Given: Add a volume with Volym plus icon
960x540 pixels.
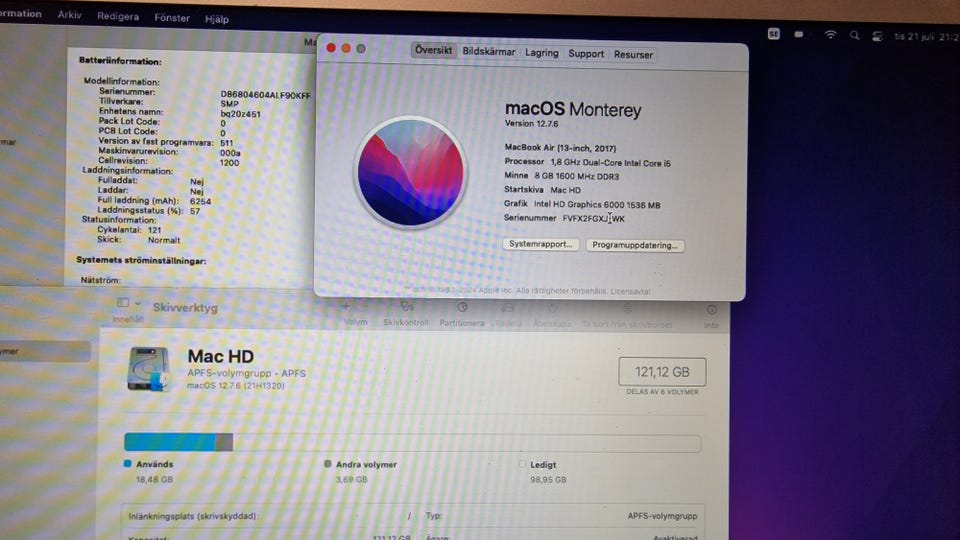Looking at the screenshot, I should click(x=346, y=307).
